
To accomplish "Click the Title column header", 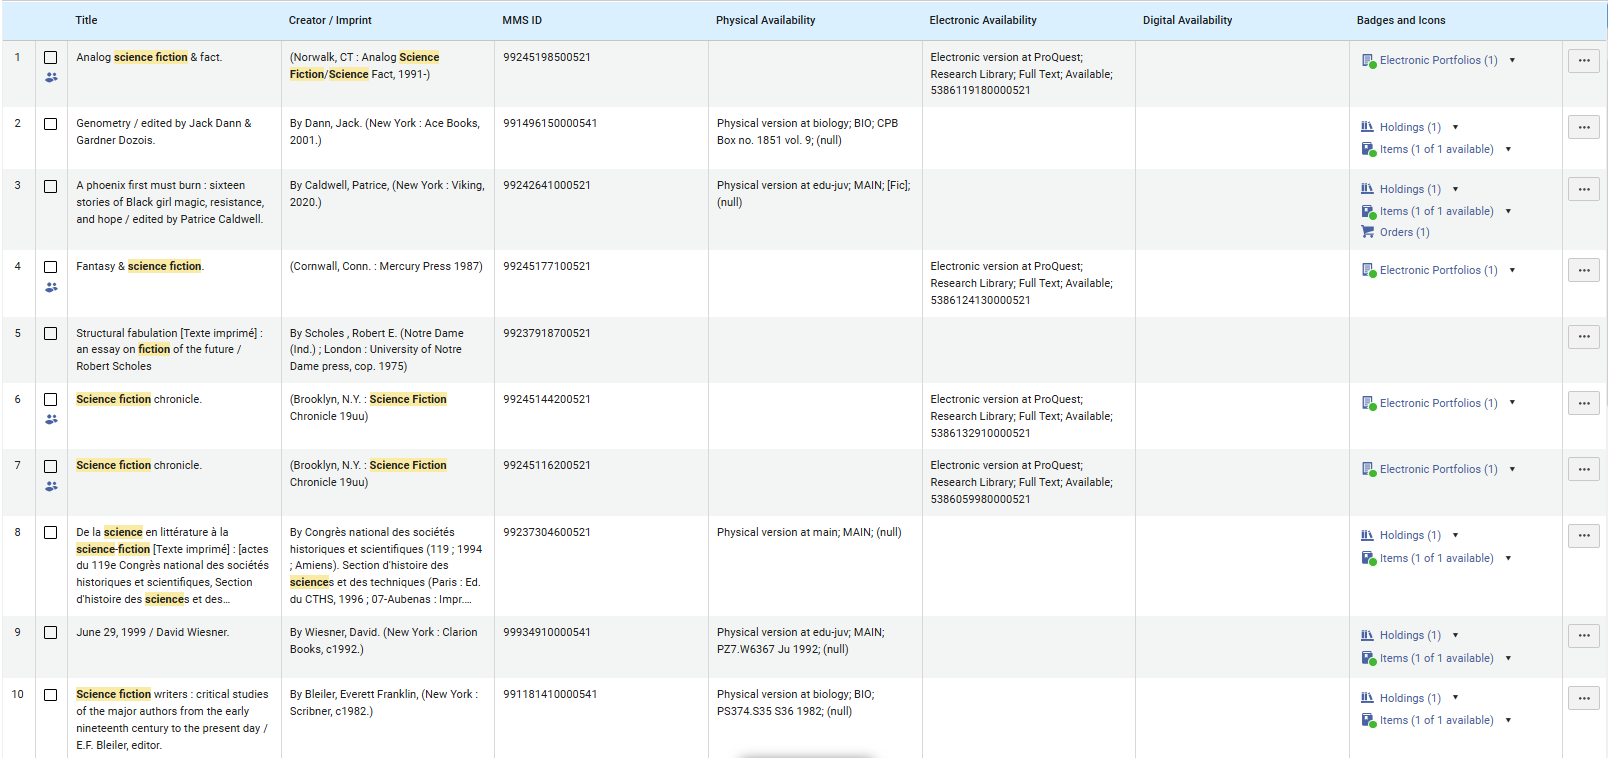I will [x=87, y=20].
